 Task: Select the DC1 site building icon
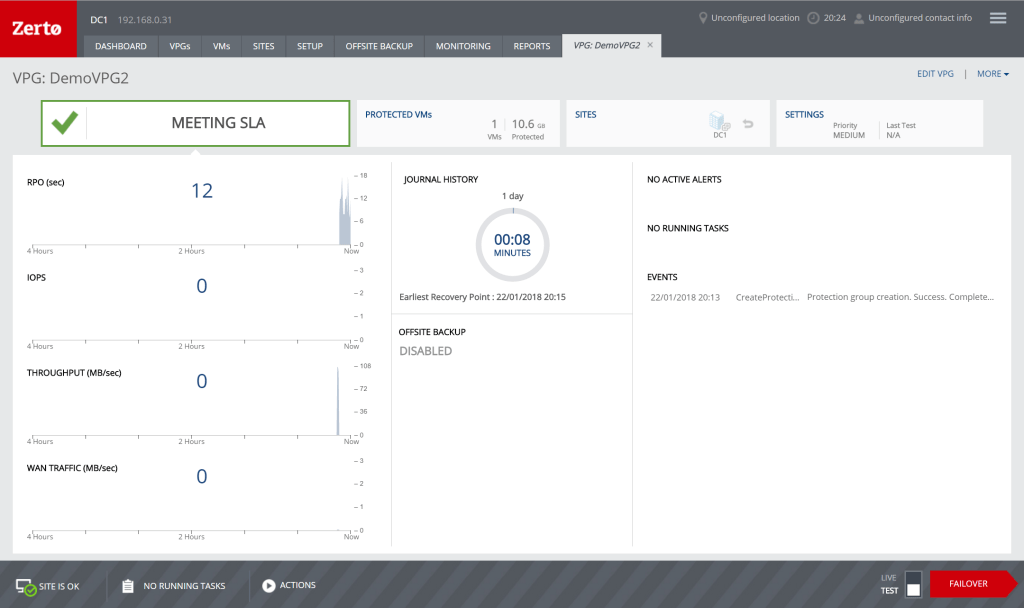(x=716, y=120)
